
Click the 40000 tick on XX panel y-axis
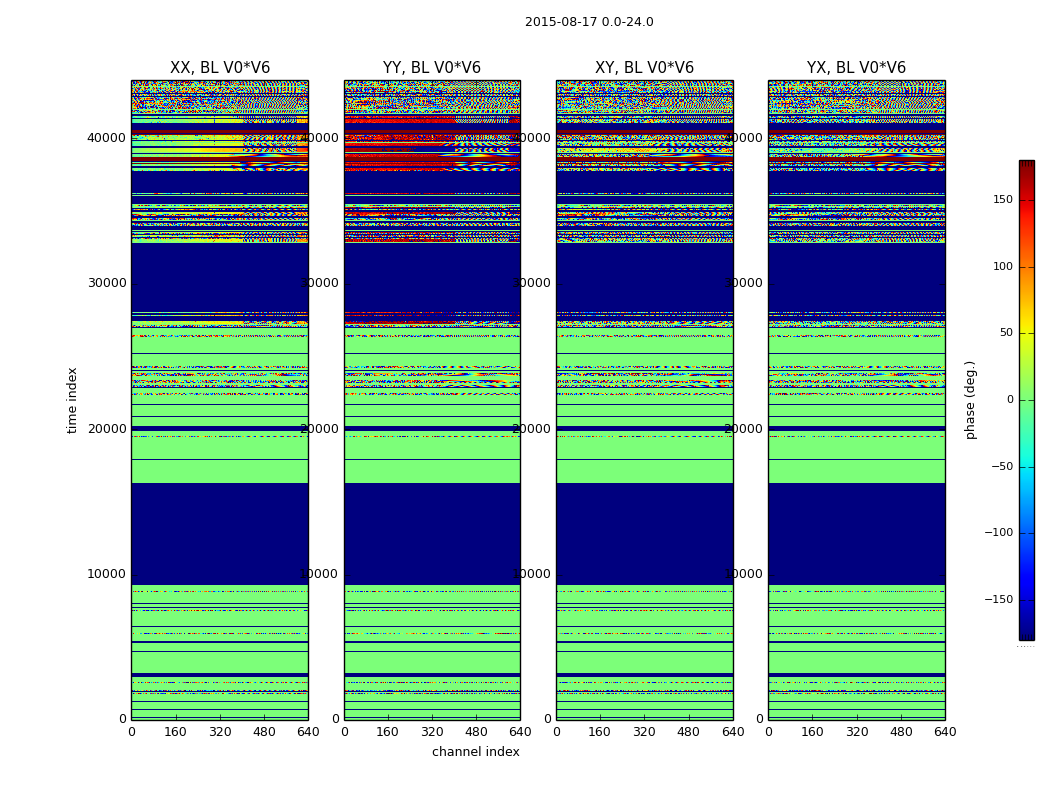pos(107,137)
